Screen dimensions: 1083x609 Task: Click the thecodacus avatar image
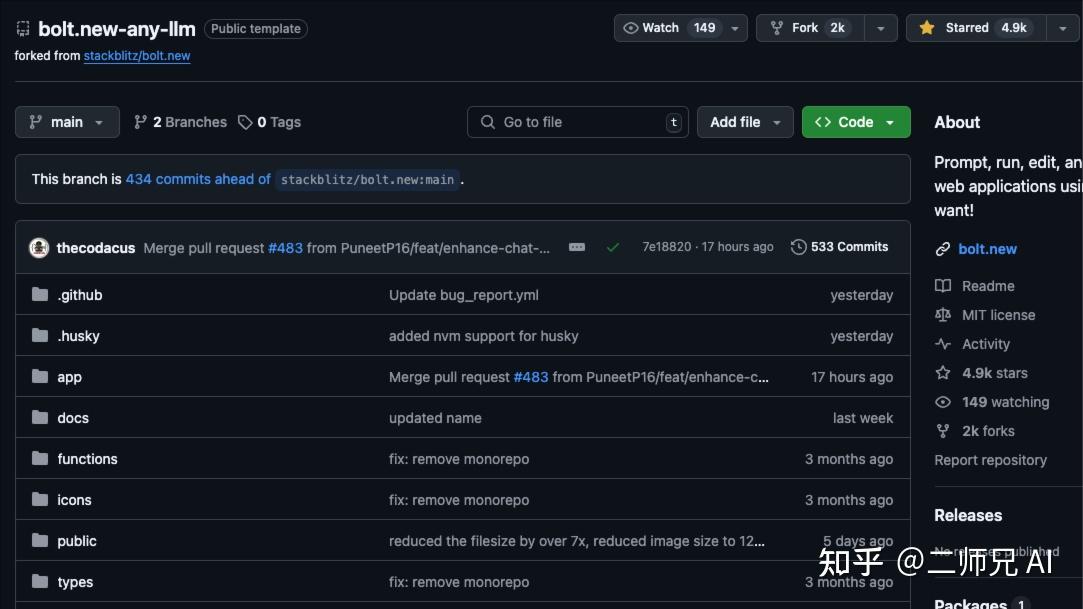39,247
